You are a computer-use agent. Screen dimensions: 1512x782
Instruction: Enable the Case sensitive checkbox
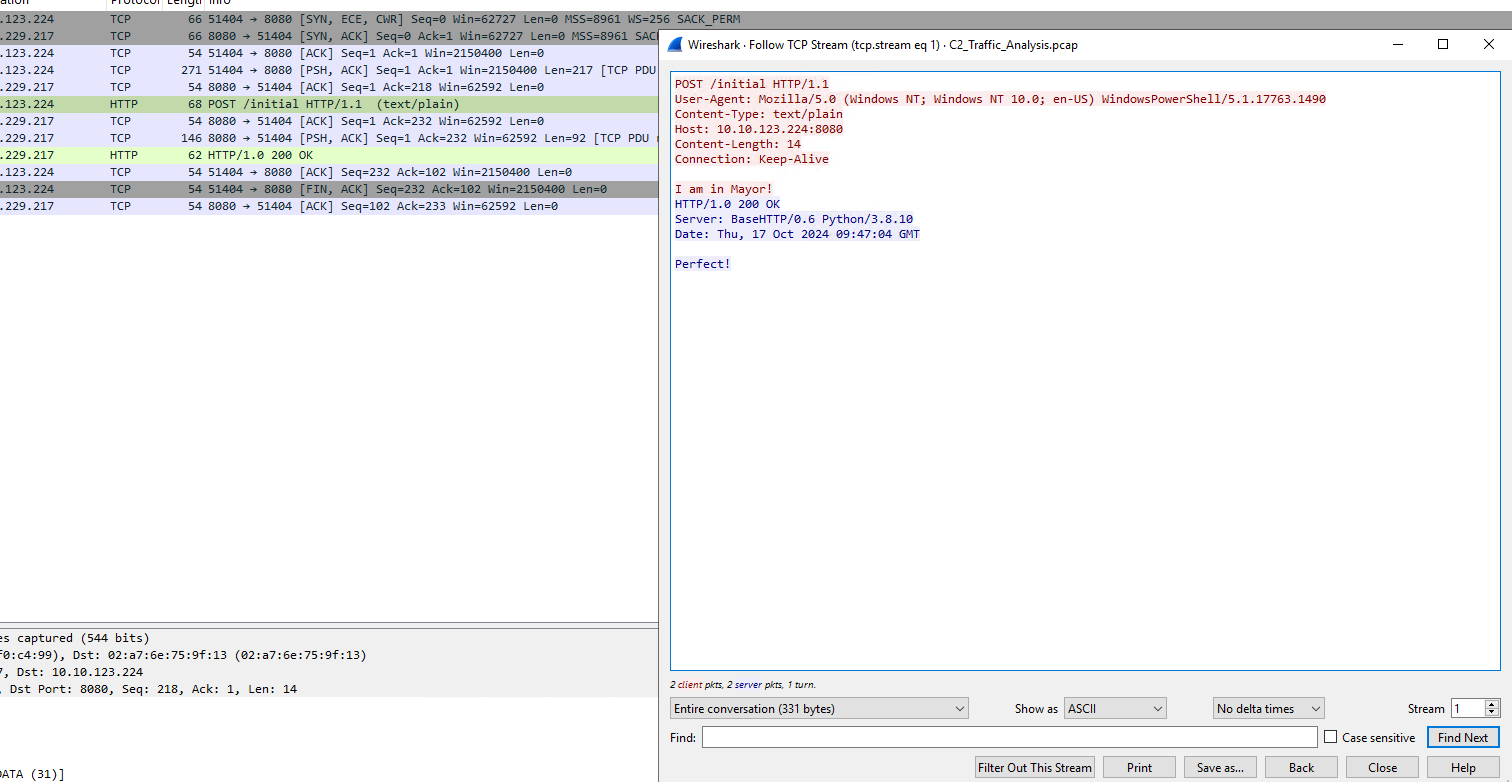coord(1330,738)
